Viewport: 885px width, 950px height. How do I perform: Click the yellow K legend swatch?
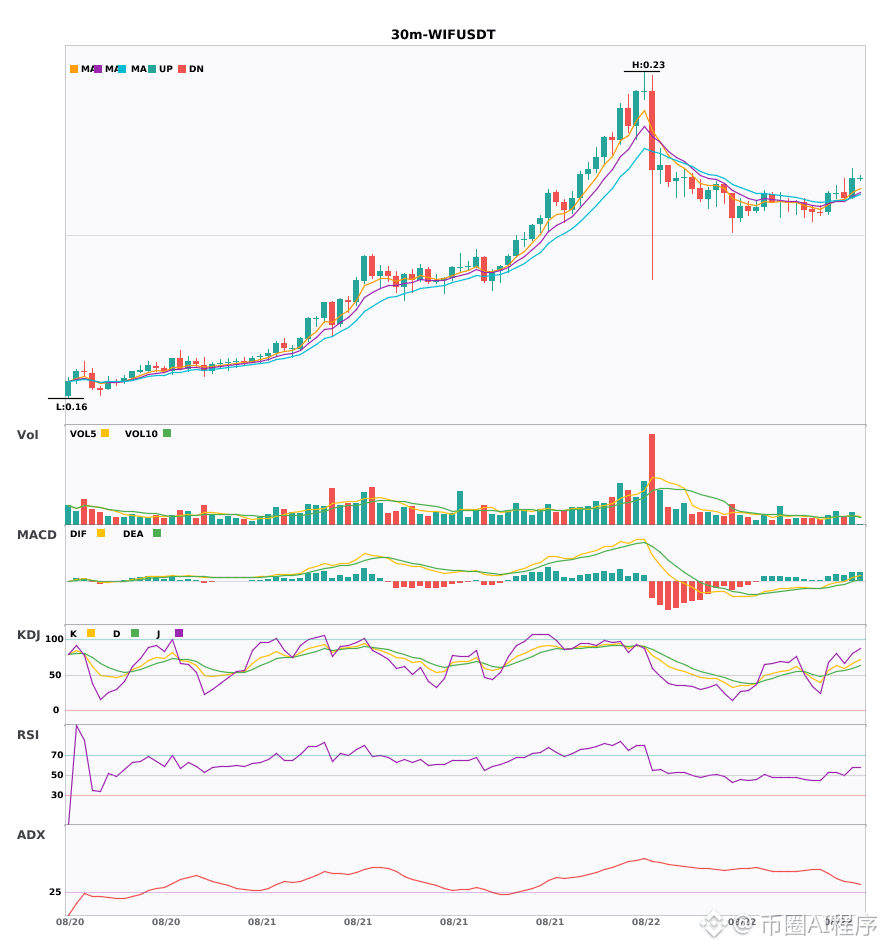91,633
